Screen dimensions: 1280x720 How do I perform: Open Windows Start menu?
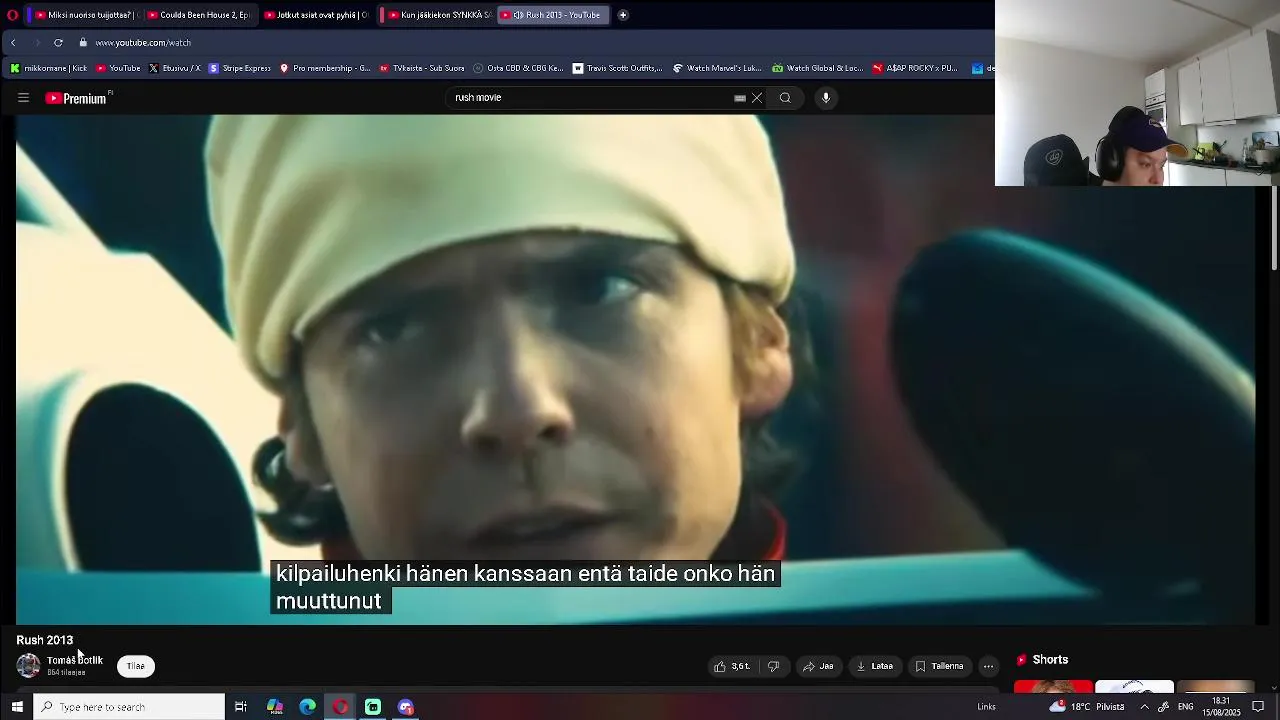(17, 707)
